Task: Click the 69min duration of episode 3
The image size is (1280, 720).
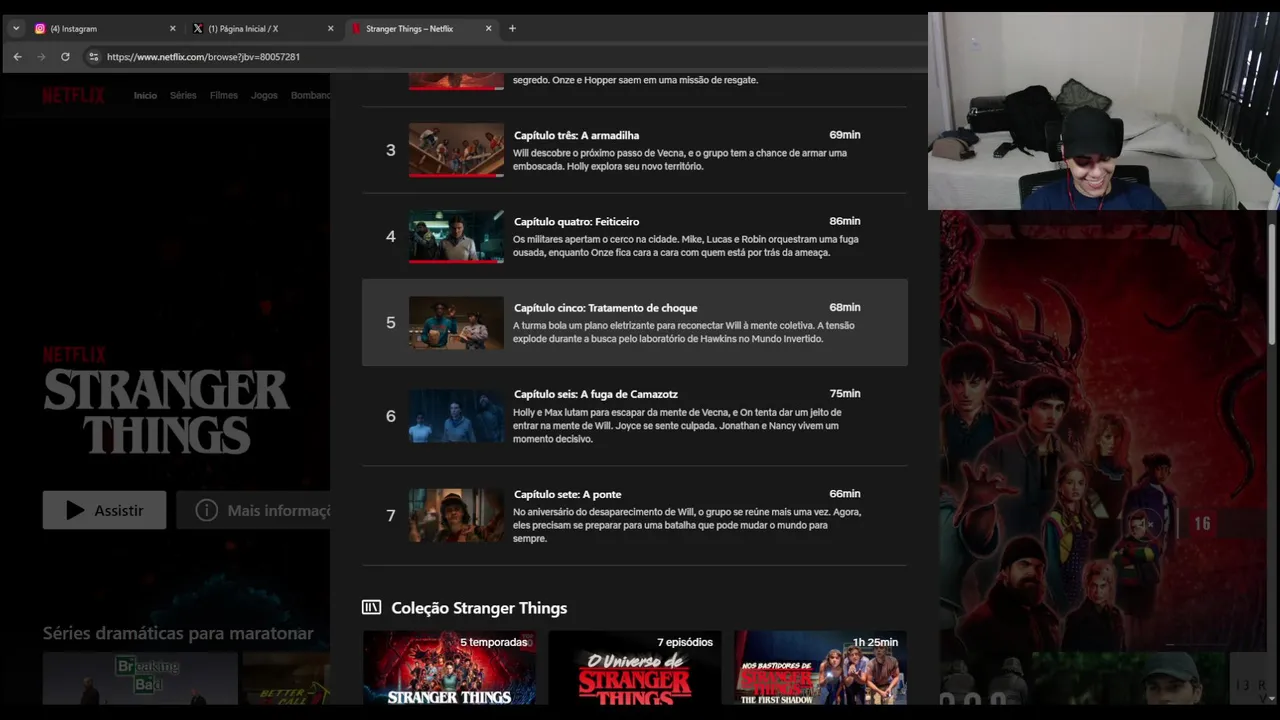Action: pos(844,135)
